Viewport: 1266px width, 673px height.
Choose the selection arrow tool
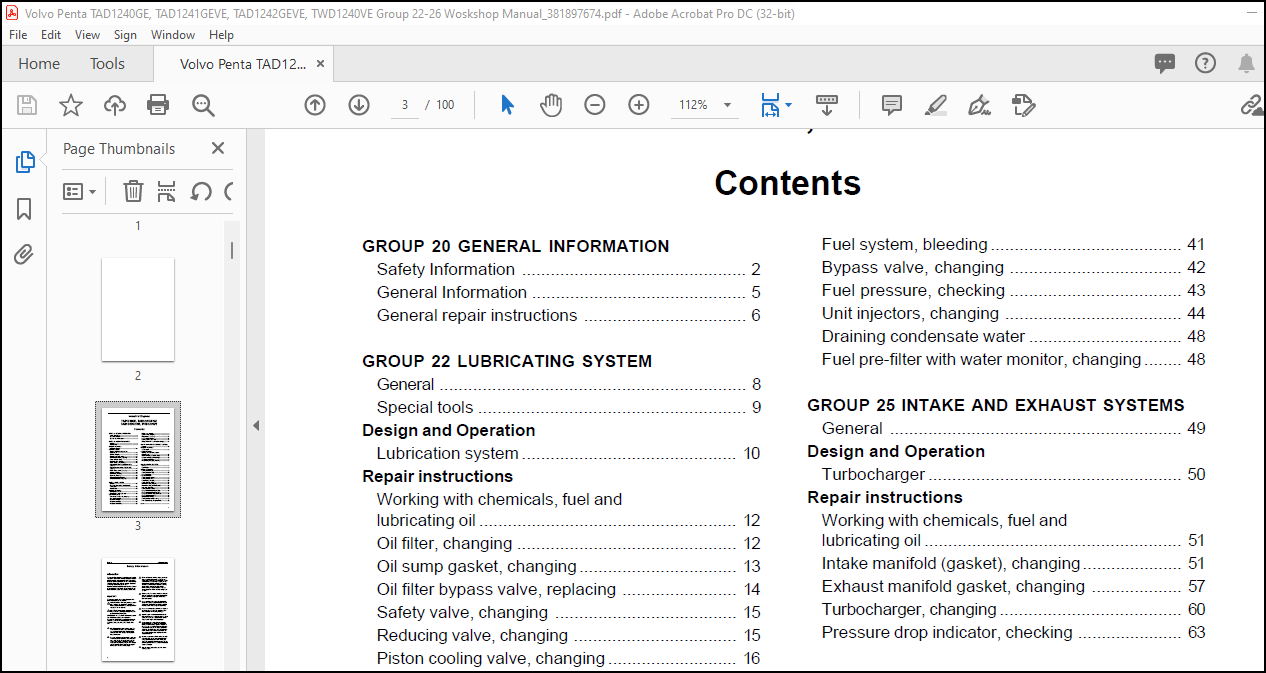coord(507,105)
